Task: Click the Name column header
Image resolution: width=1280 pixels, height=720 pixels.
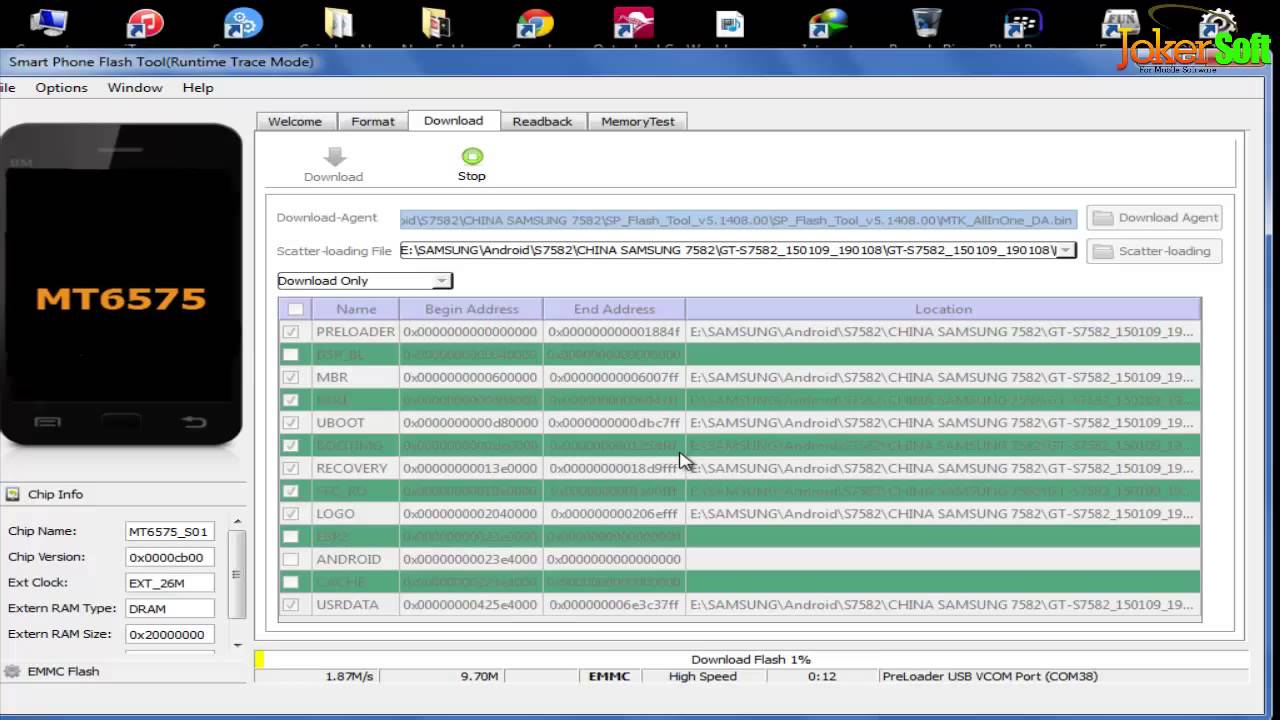Action: point(356,309)
